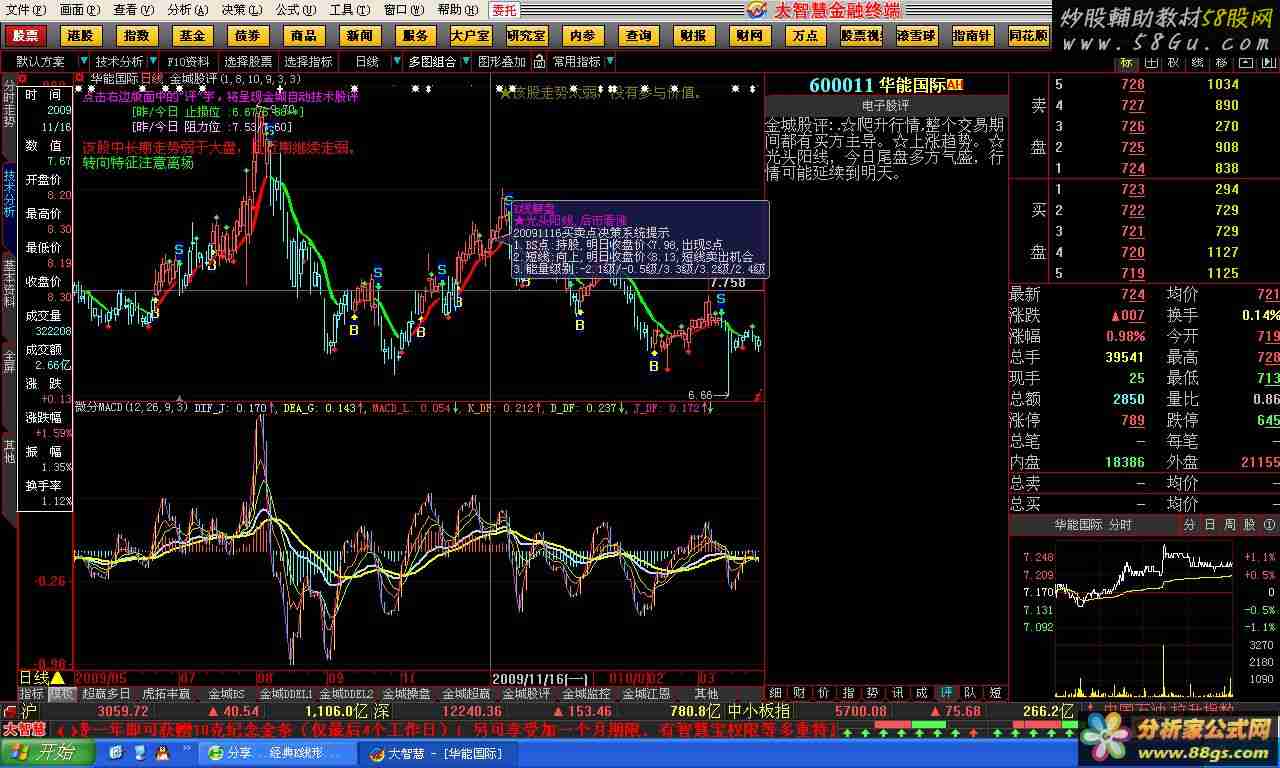This screenshot has height=768, width=1280.
Task: Select the 金城换盘 indicator tab
Action: tap(405, 693)
